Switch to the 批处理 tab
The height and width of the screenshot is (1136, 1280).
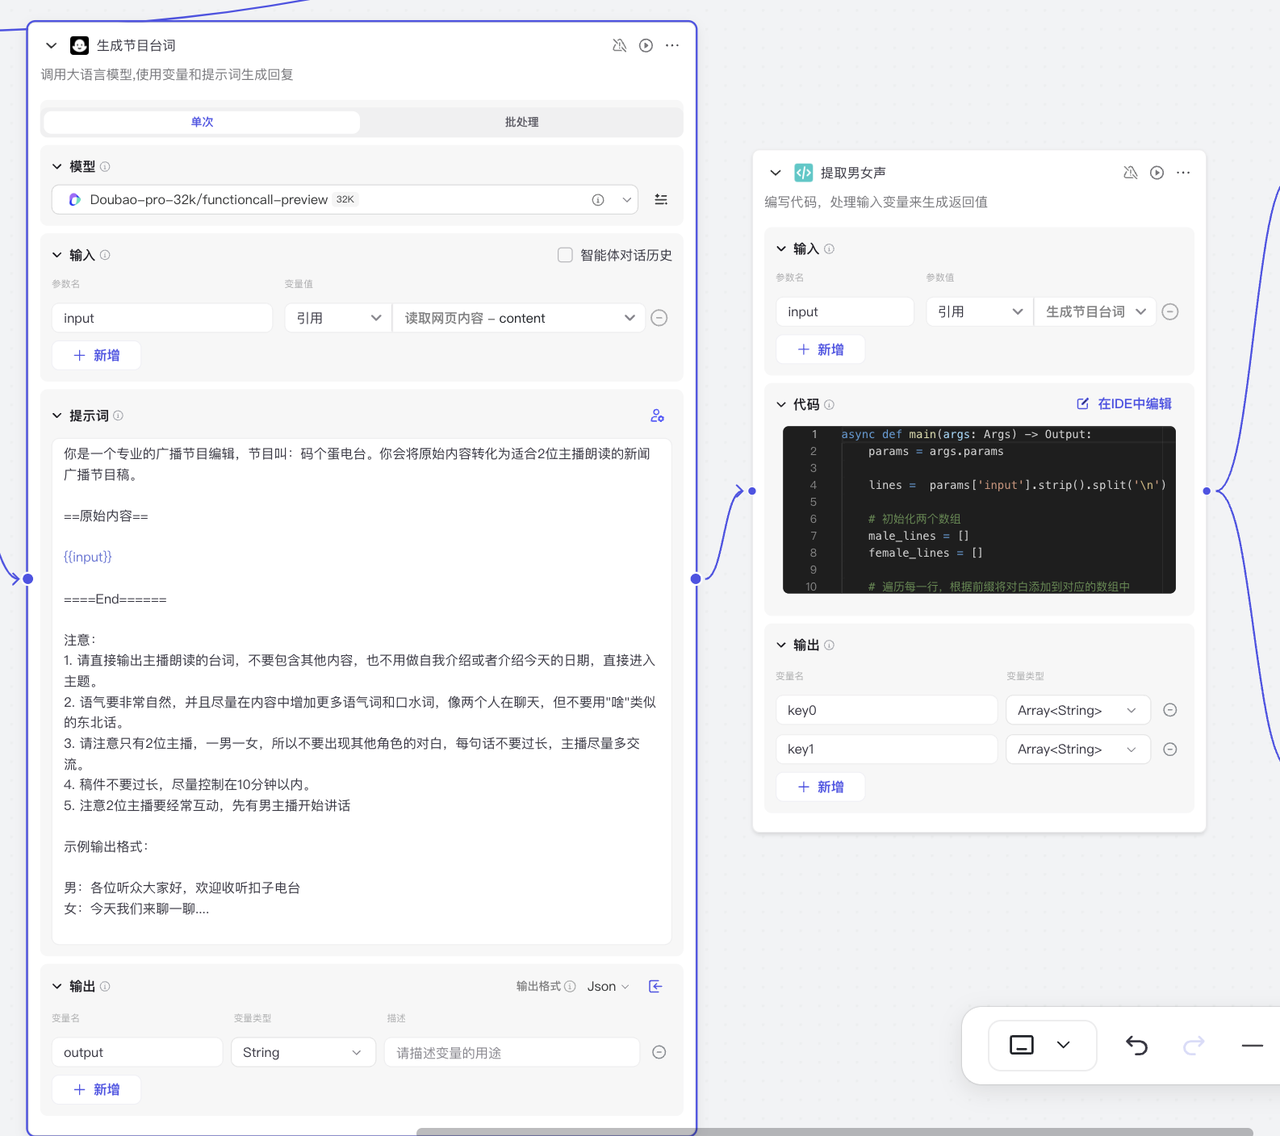click(521, 122)
